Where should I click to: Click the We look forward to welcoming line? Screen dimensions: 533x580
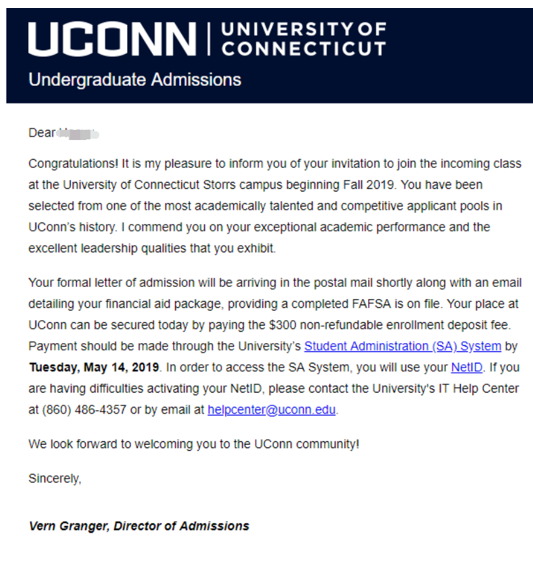pos(194,444)
